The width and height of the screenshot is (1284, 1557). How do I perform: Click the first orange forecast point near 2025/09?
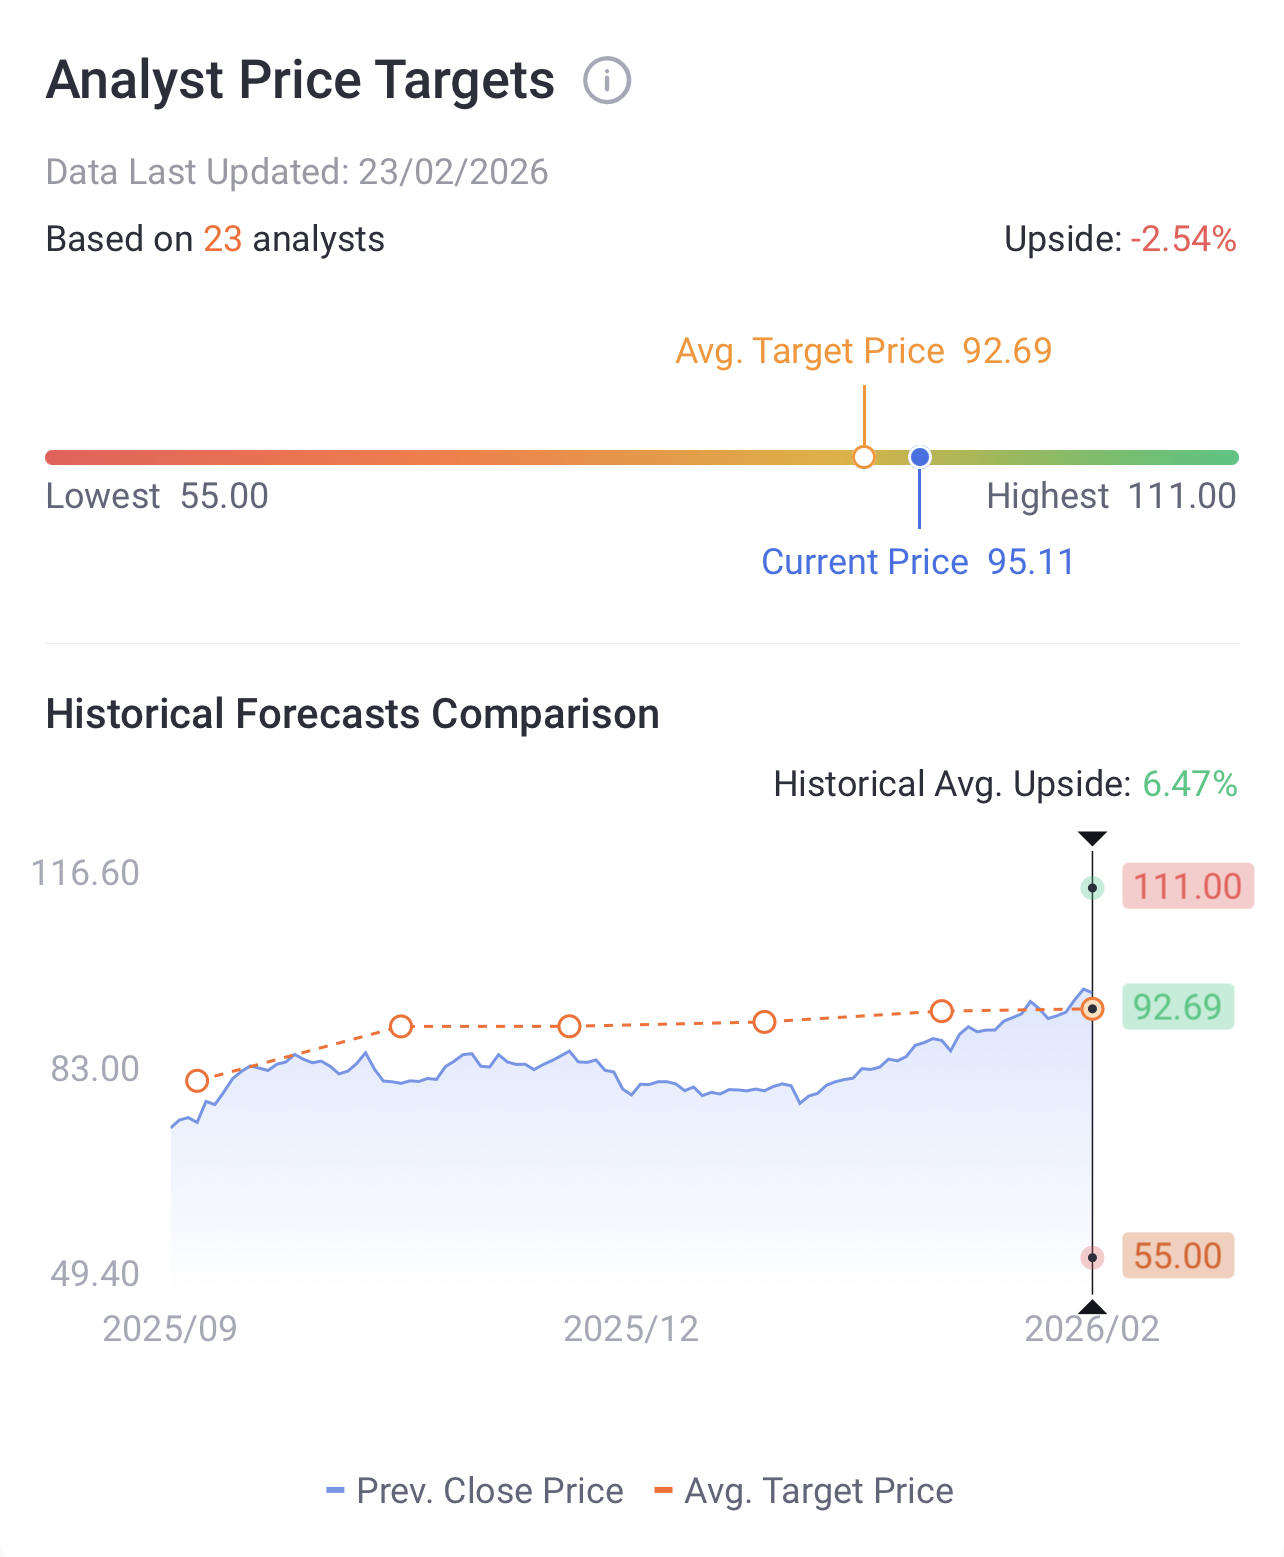click(x=197, y=1081)
